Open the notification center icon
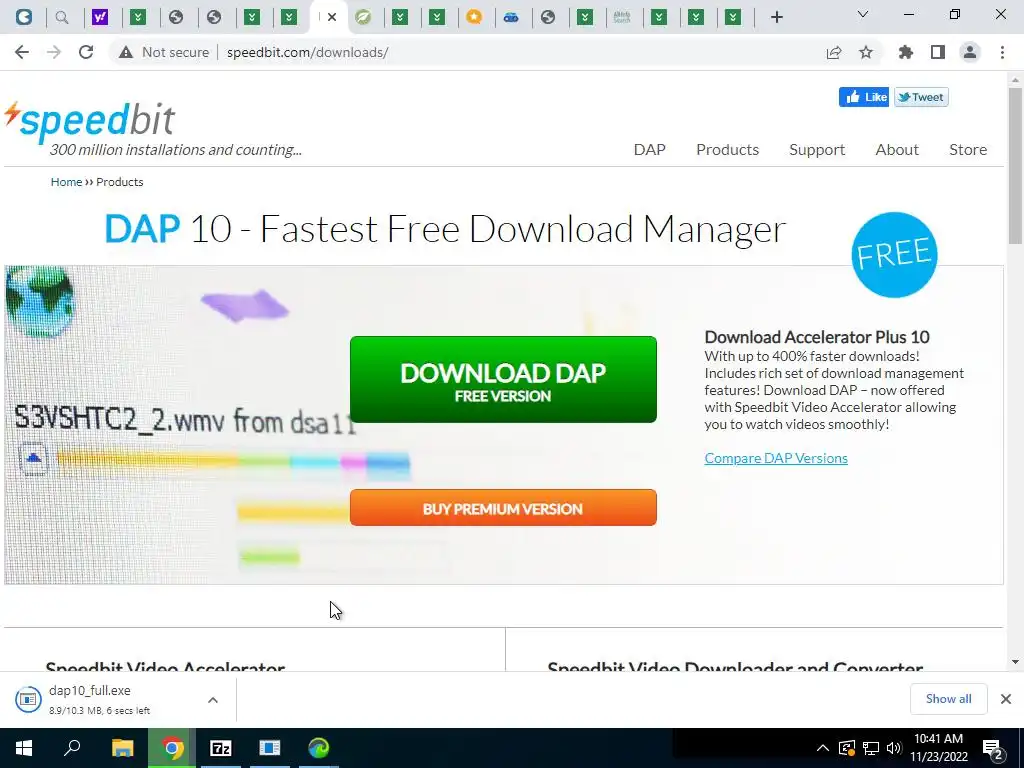Viewport: 1024px width, 768px height. [x=993, y=748]
